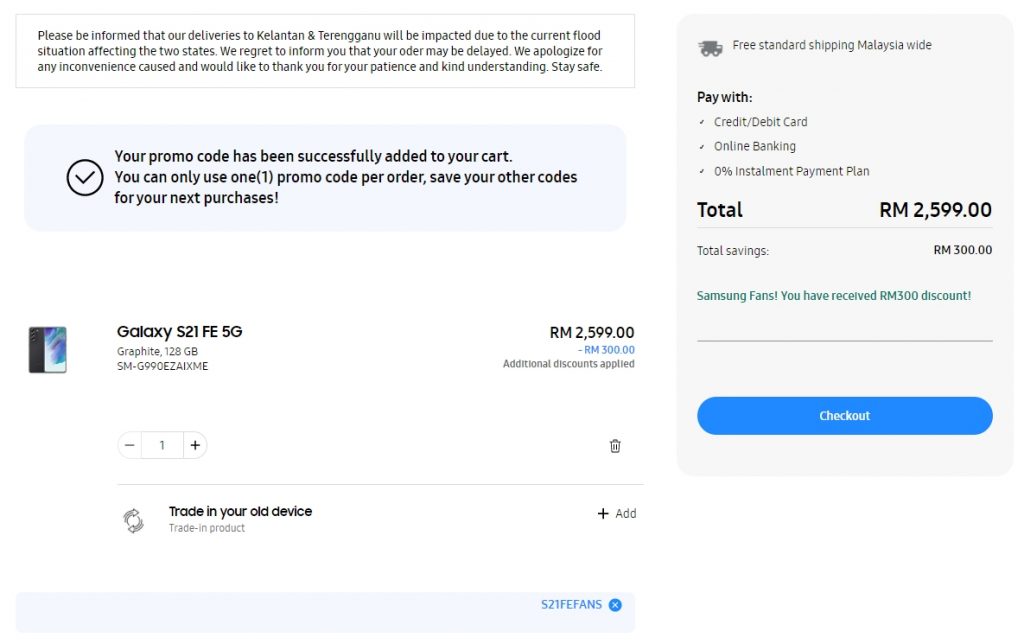Click the trade-in recycle icon

tap(133, 520)
